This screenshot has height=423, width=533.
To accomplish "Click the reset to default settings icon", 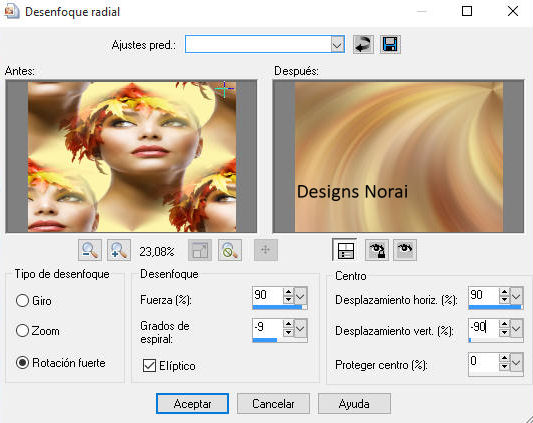I will (x=363, y=45).
